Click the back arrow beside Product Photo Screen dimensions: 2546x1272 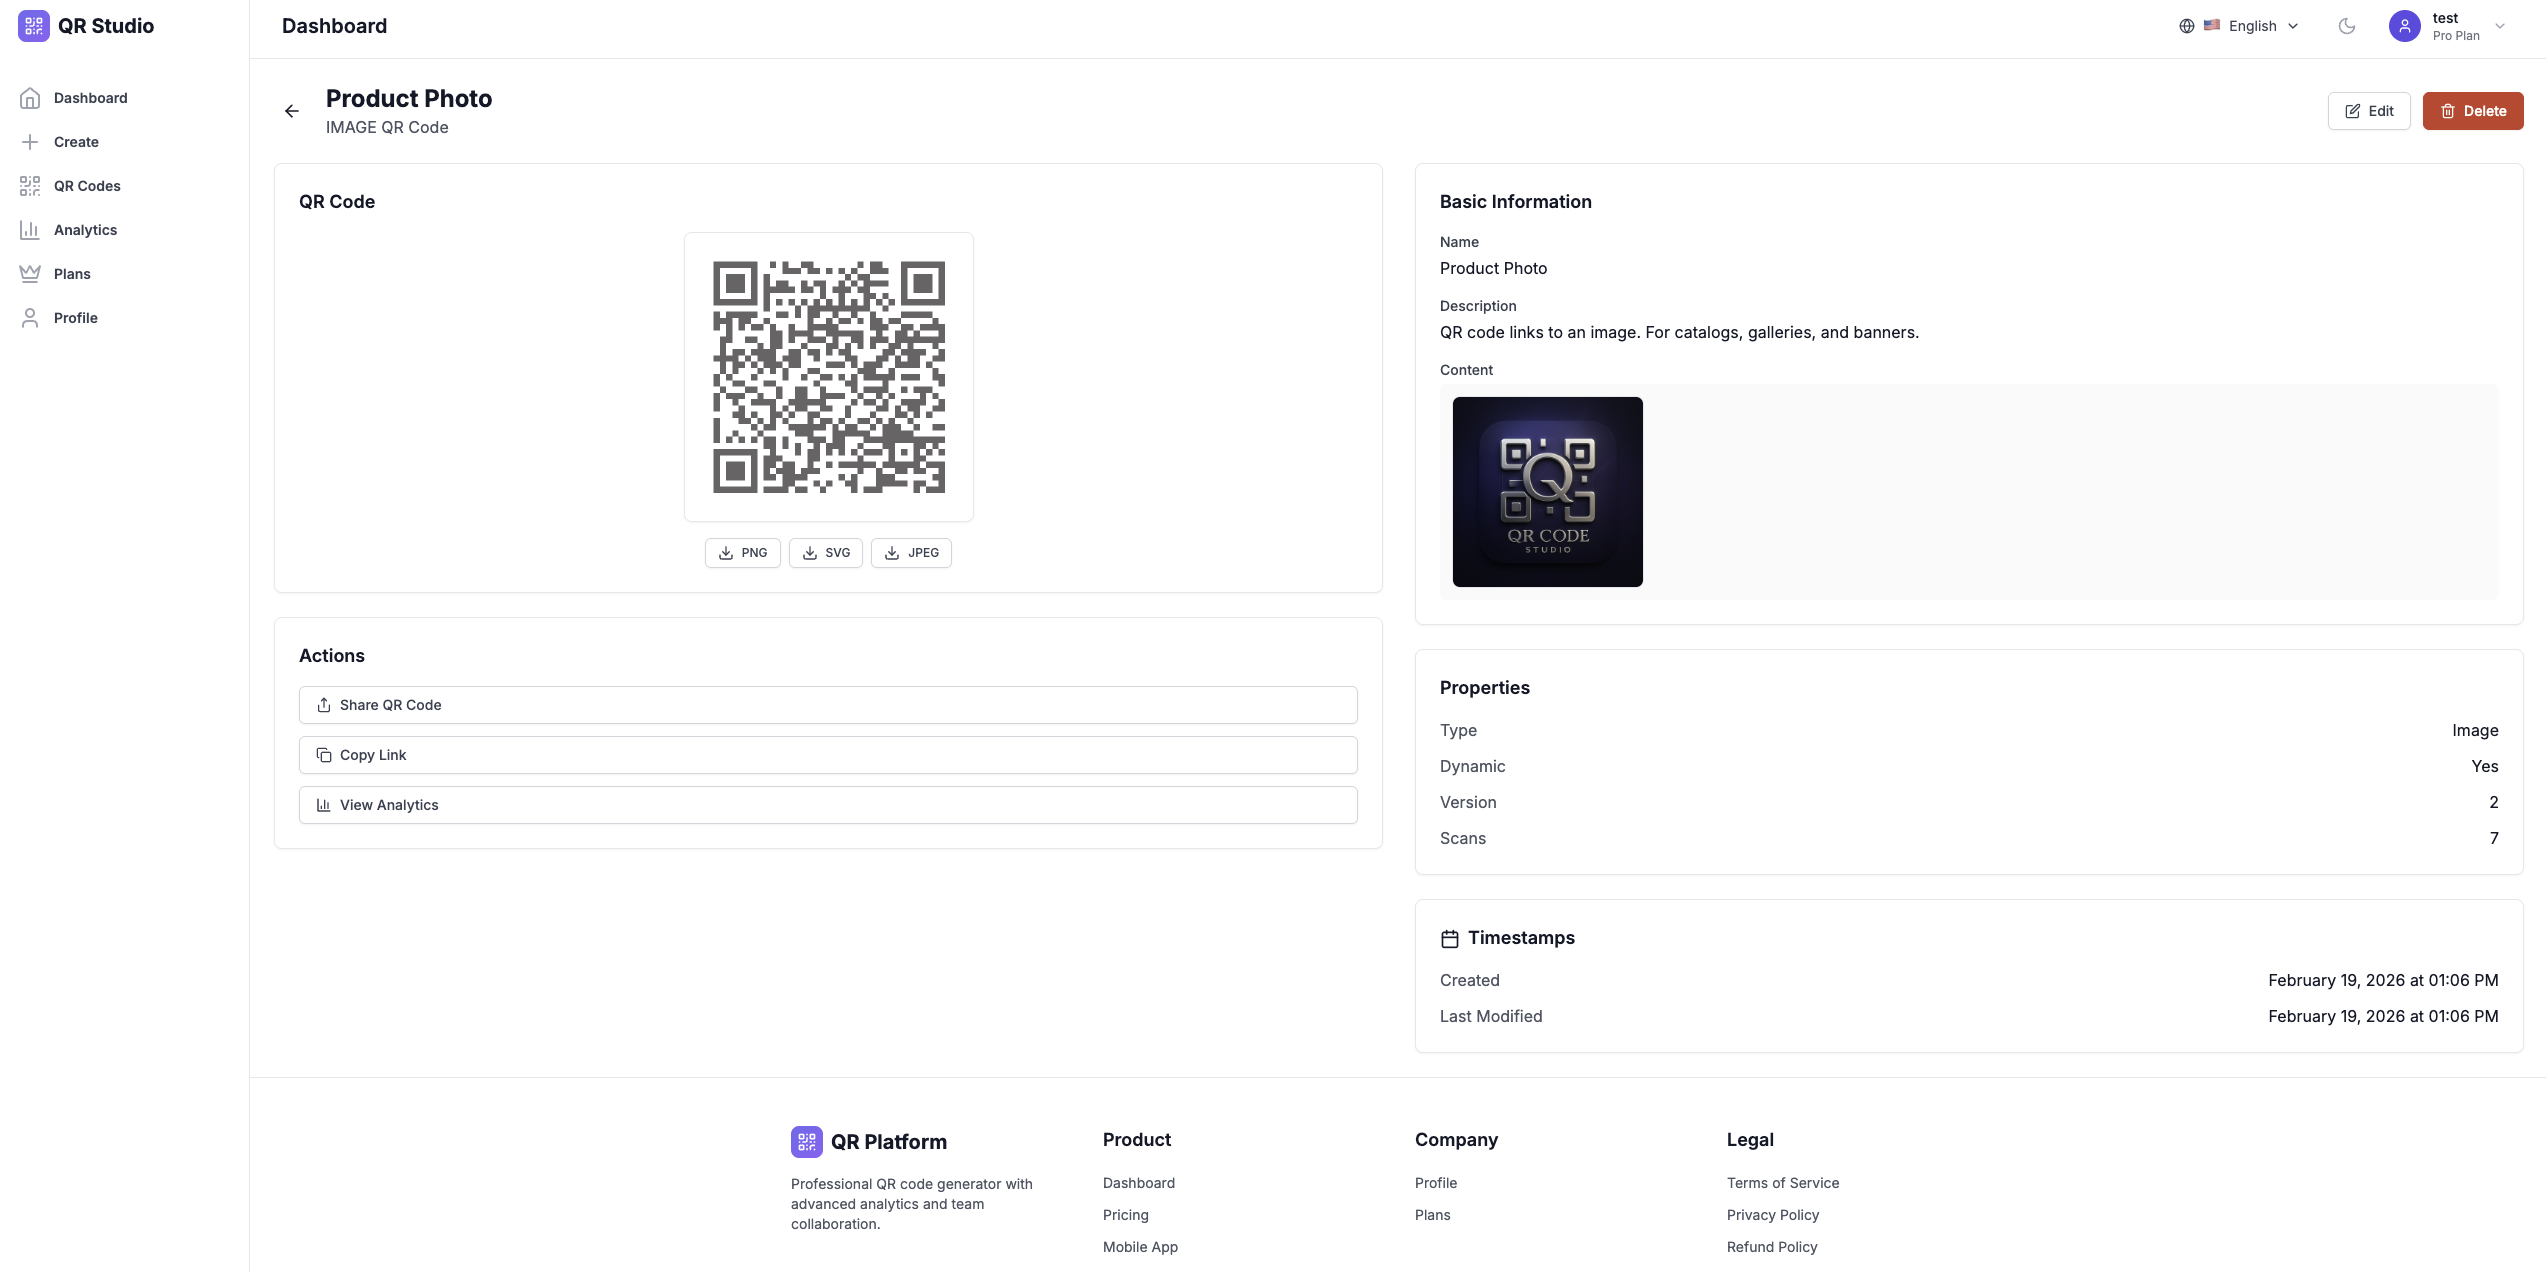tap(291, 110)
